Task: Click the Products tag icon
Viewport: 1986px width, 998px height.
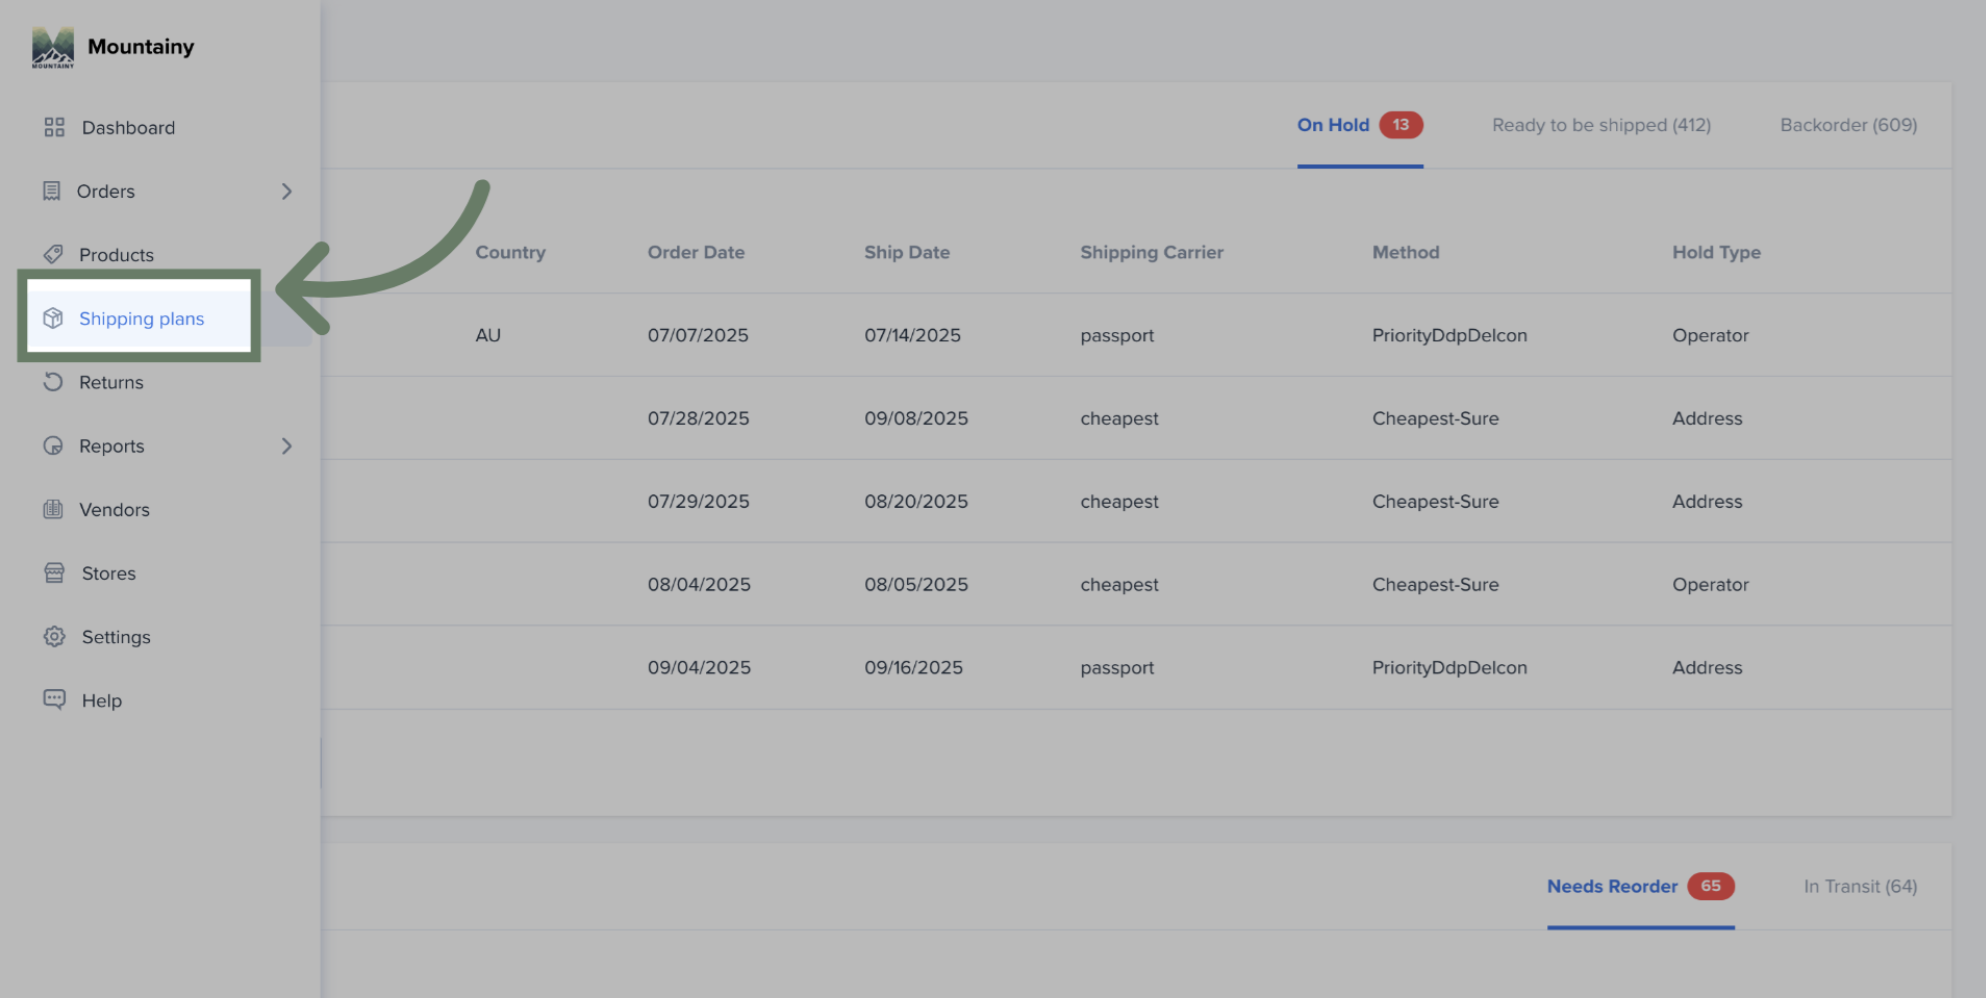Action: point(53,254)
